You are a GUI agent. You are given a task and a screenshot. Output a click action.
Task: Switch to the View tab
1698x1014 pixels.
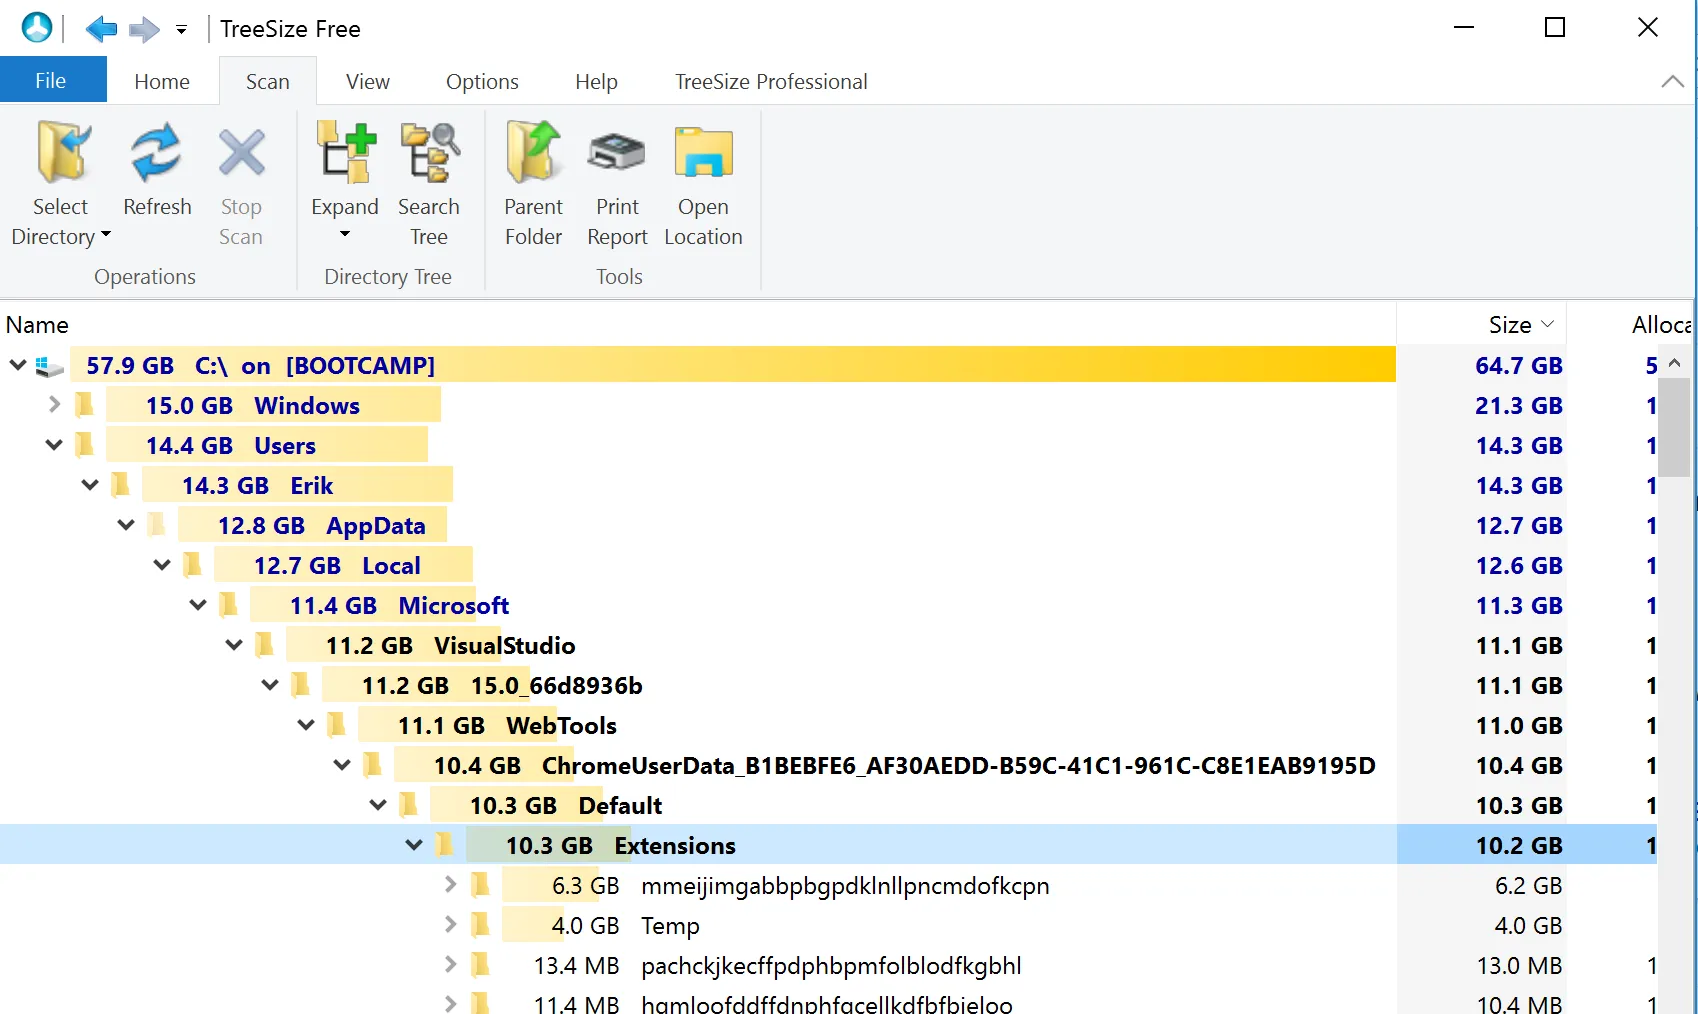point(368,81)
